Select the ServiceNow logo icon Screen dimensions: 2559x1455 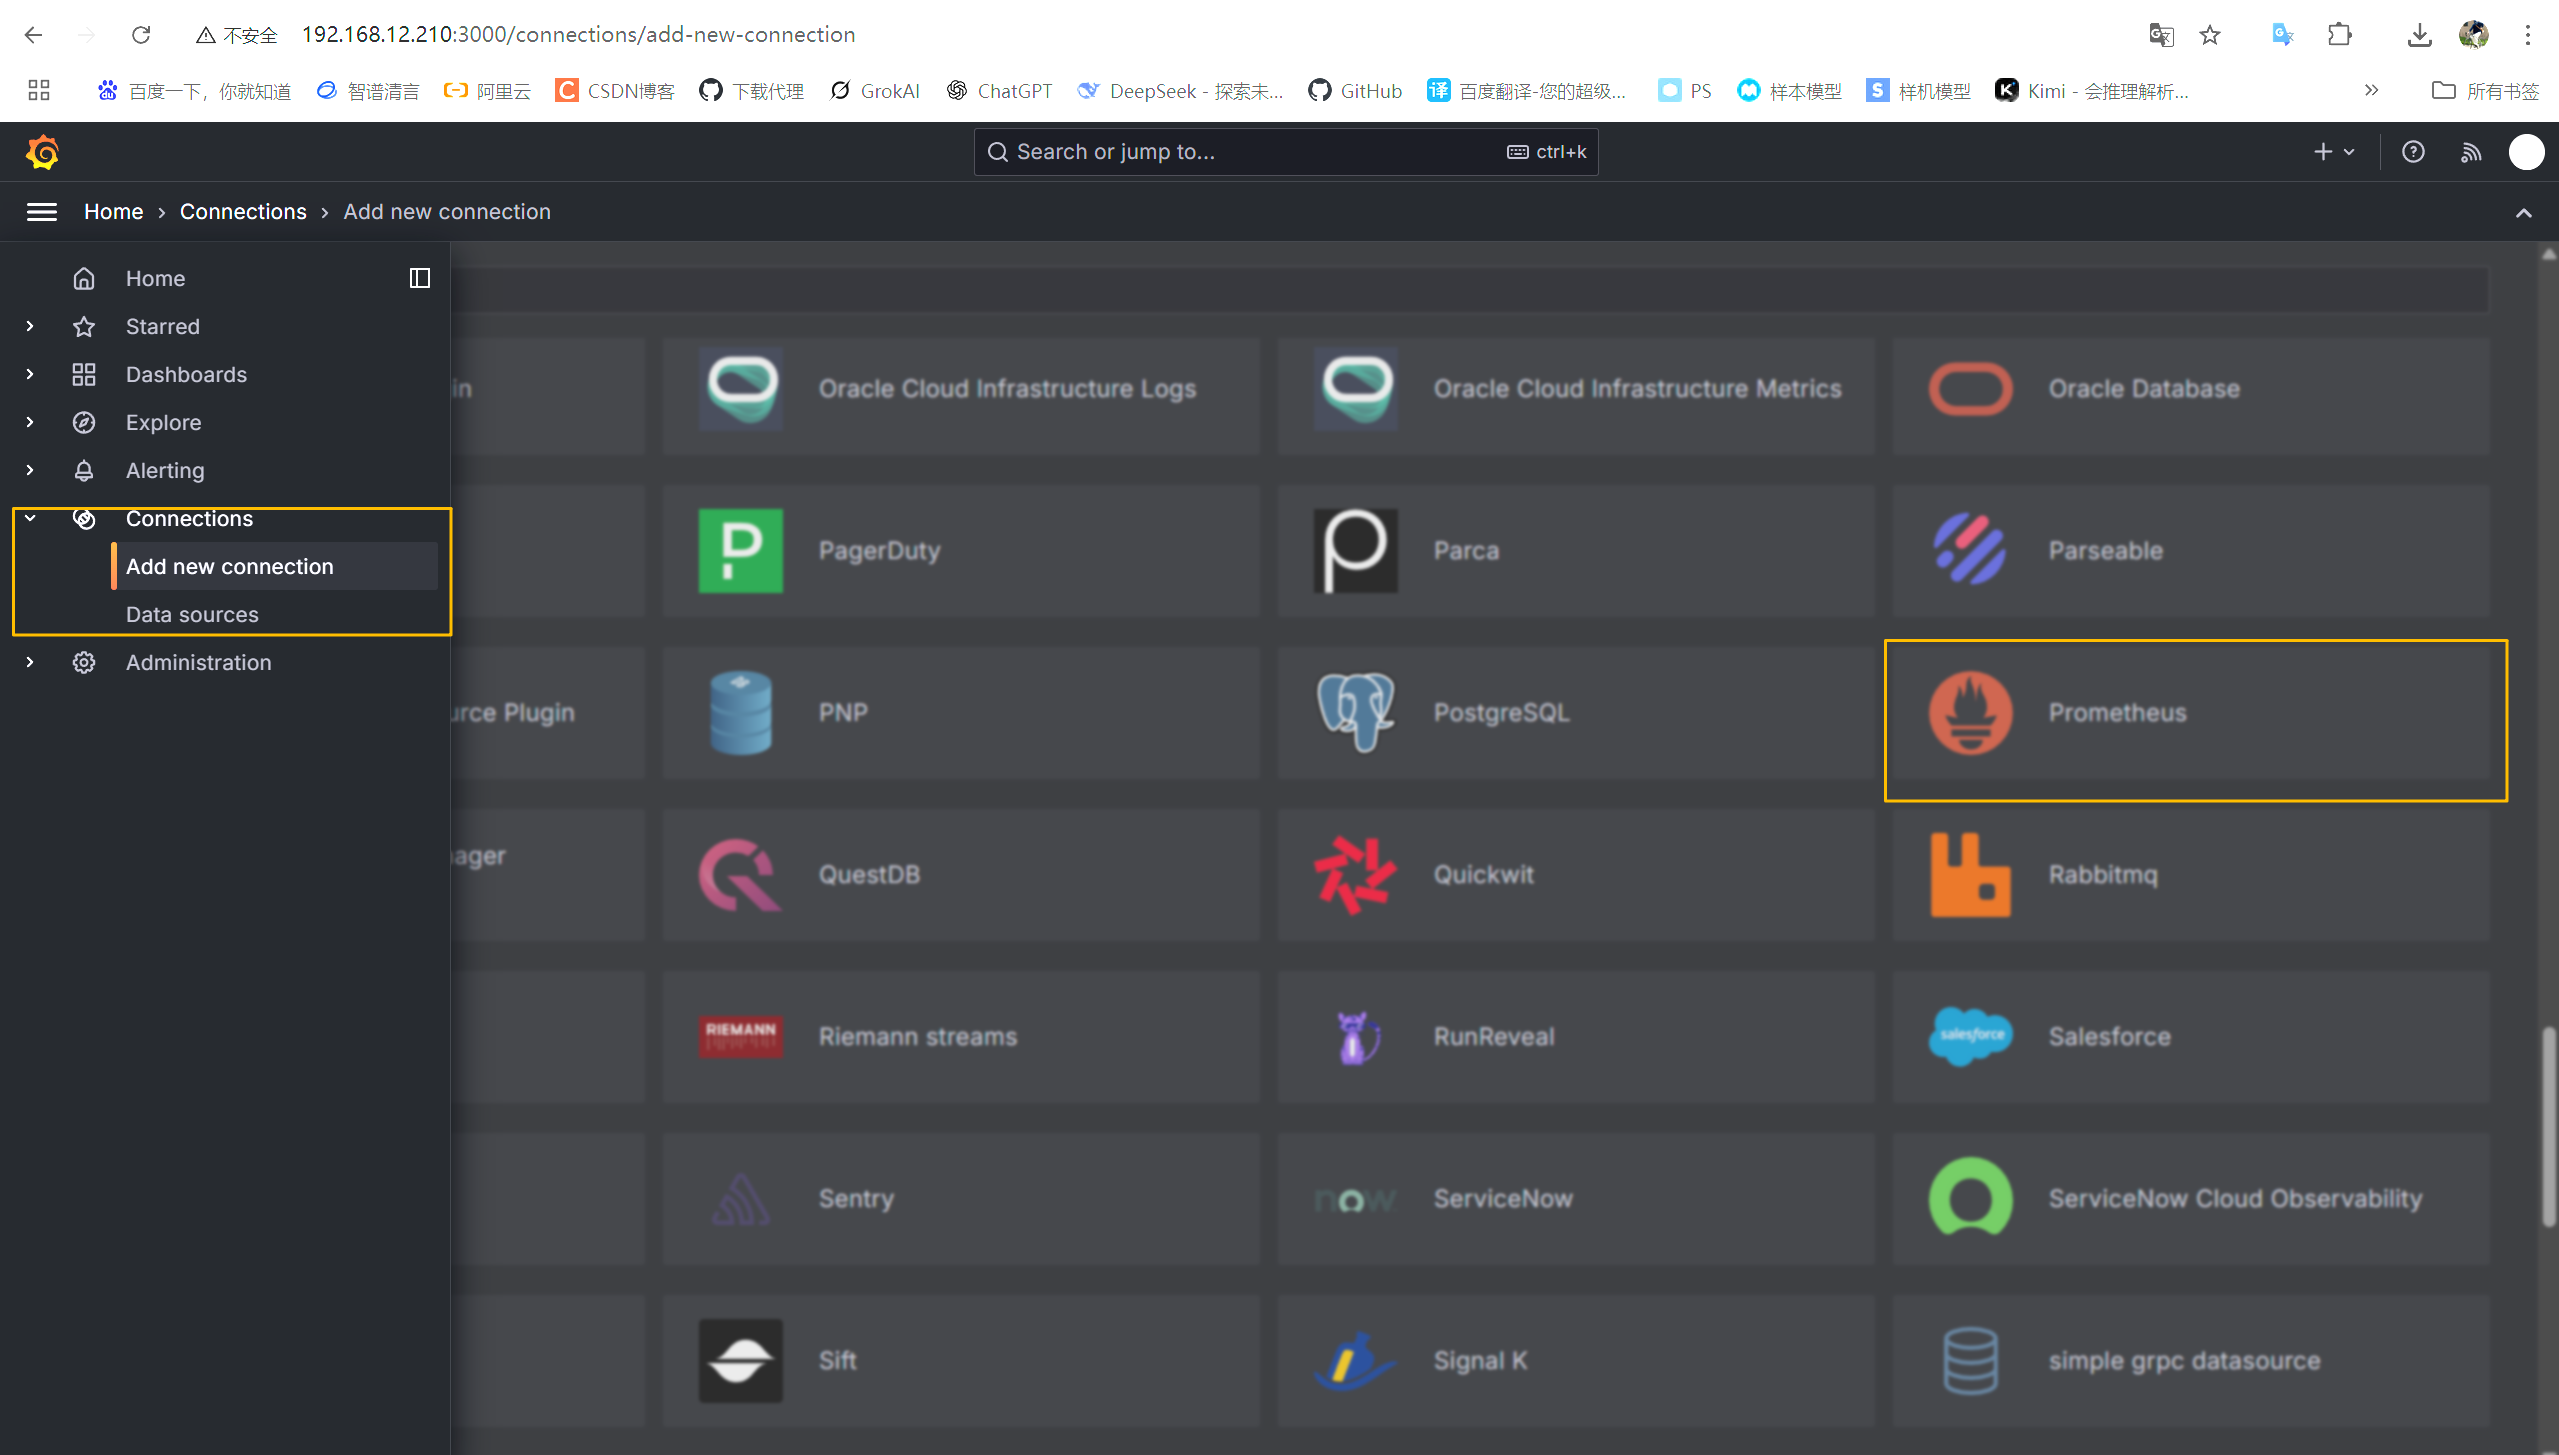(x=1355, y=1199)
